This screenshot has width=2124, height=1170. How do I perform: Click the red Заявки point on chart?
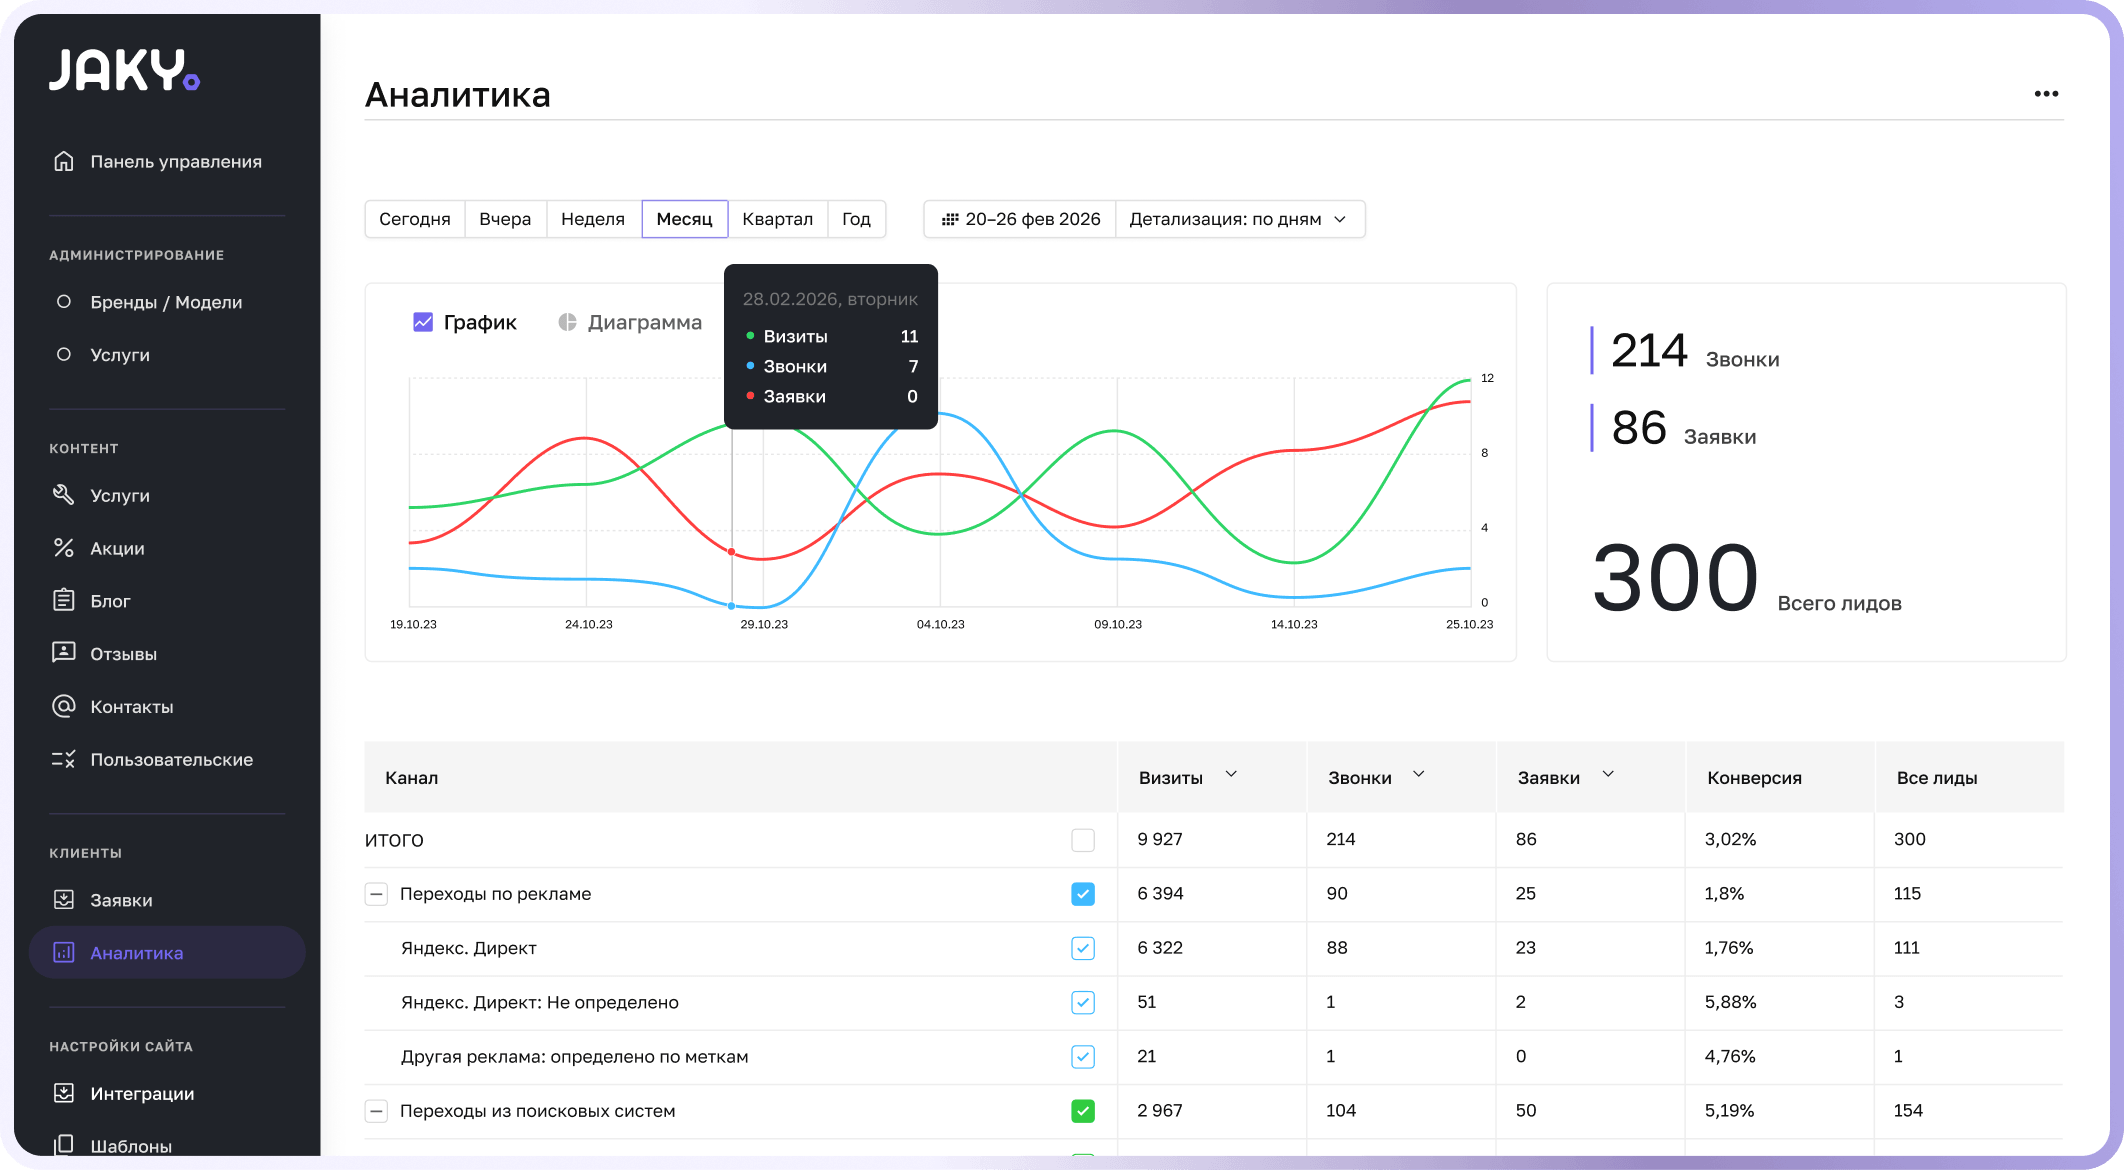(x=732, y=552)
